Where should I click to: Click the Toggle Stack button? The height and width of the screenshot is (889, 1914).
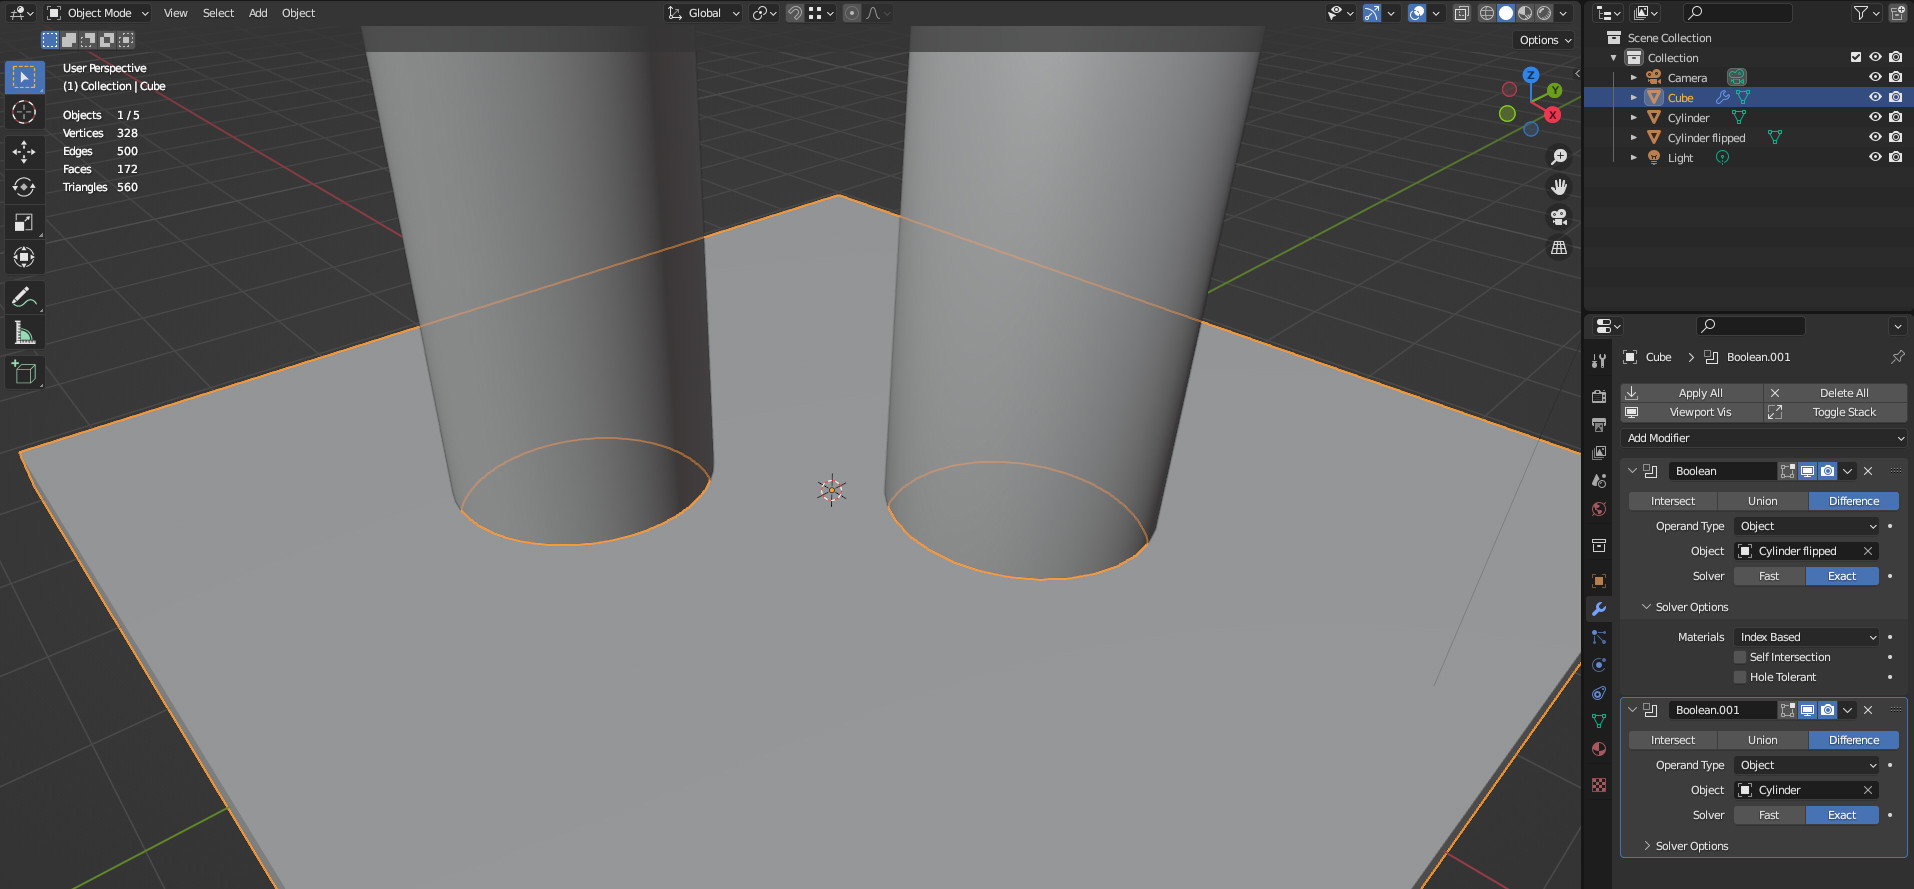(x=1836, y=412)
